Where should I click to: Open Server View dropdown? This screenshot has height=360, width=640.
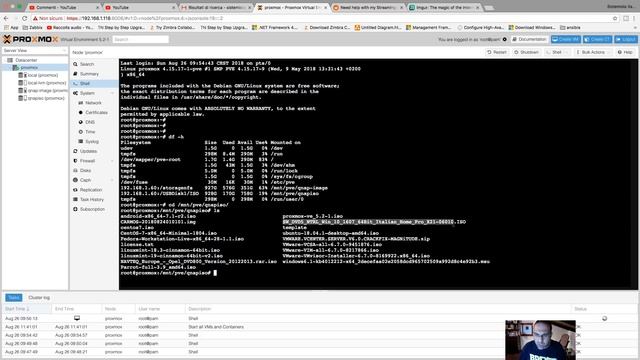(x=35, y=51)
